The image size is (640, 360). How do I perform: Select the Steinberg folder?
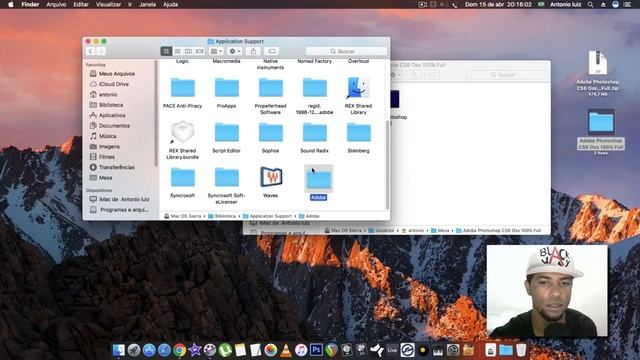359,133
